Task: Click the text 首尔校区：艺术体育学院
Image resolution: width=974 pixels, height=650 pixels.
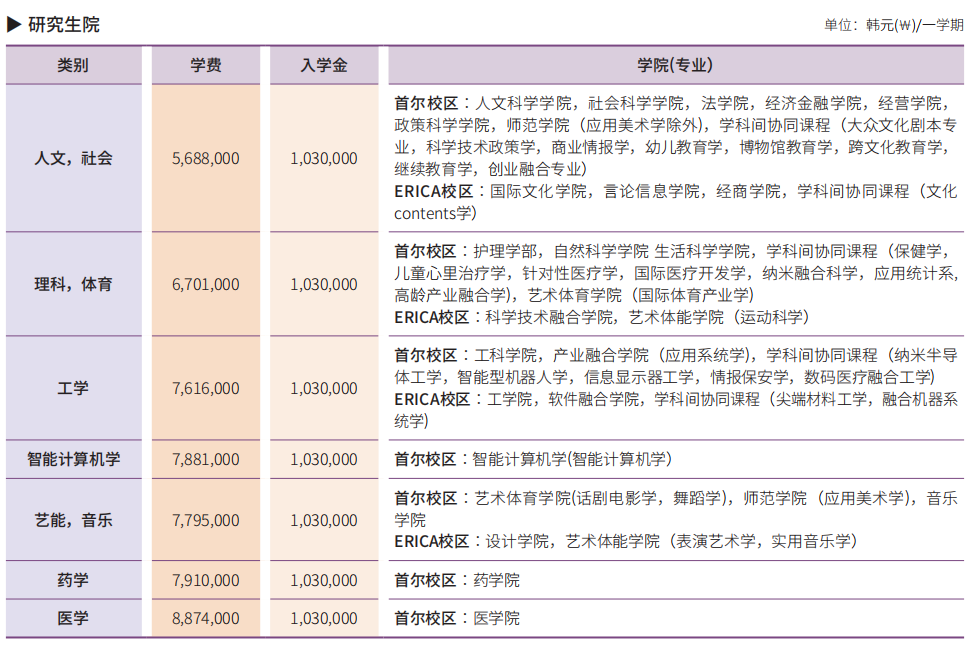Action: pos(482,498)
